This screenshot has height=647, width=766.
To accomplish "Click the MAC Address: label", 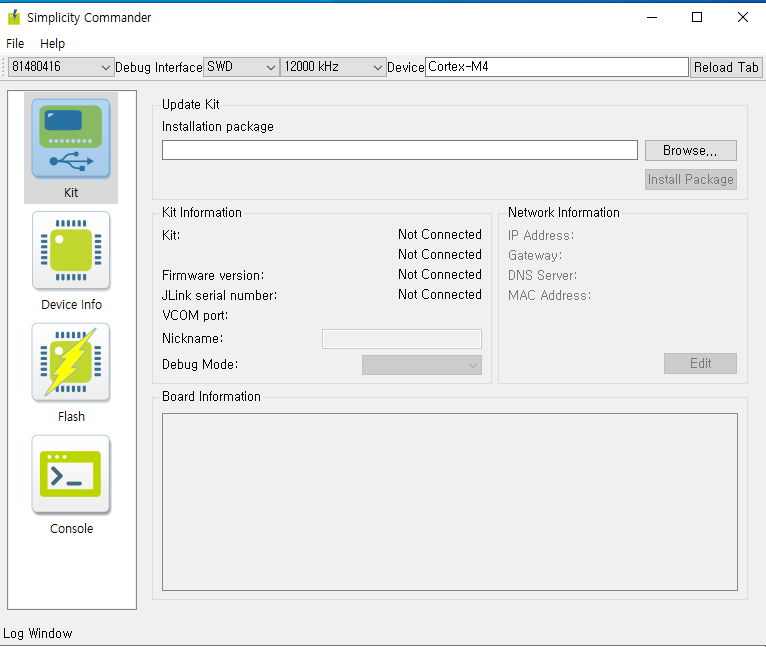I will 549,296.
